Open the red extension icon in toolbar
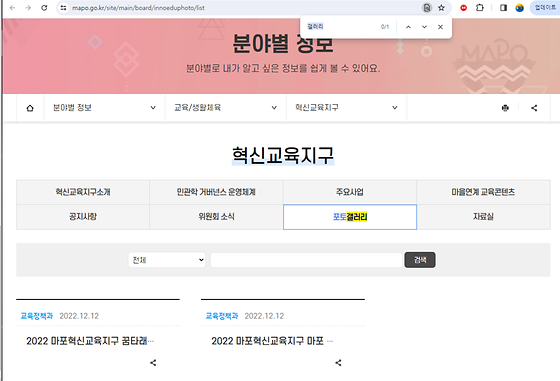The image size is (560, 381). [x=464, y=7]
